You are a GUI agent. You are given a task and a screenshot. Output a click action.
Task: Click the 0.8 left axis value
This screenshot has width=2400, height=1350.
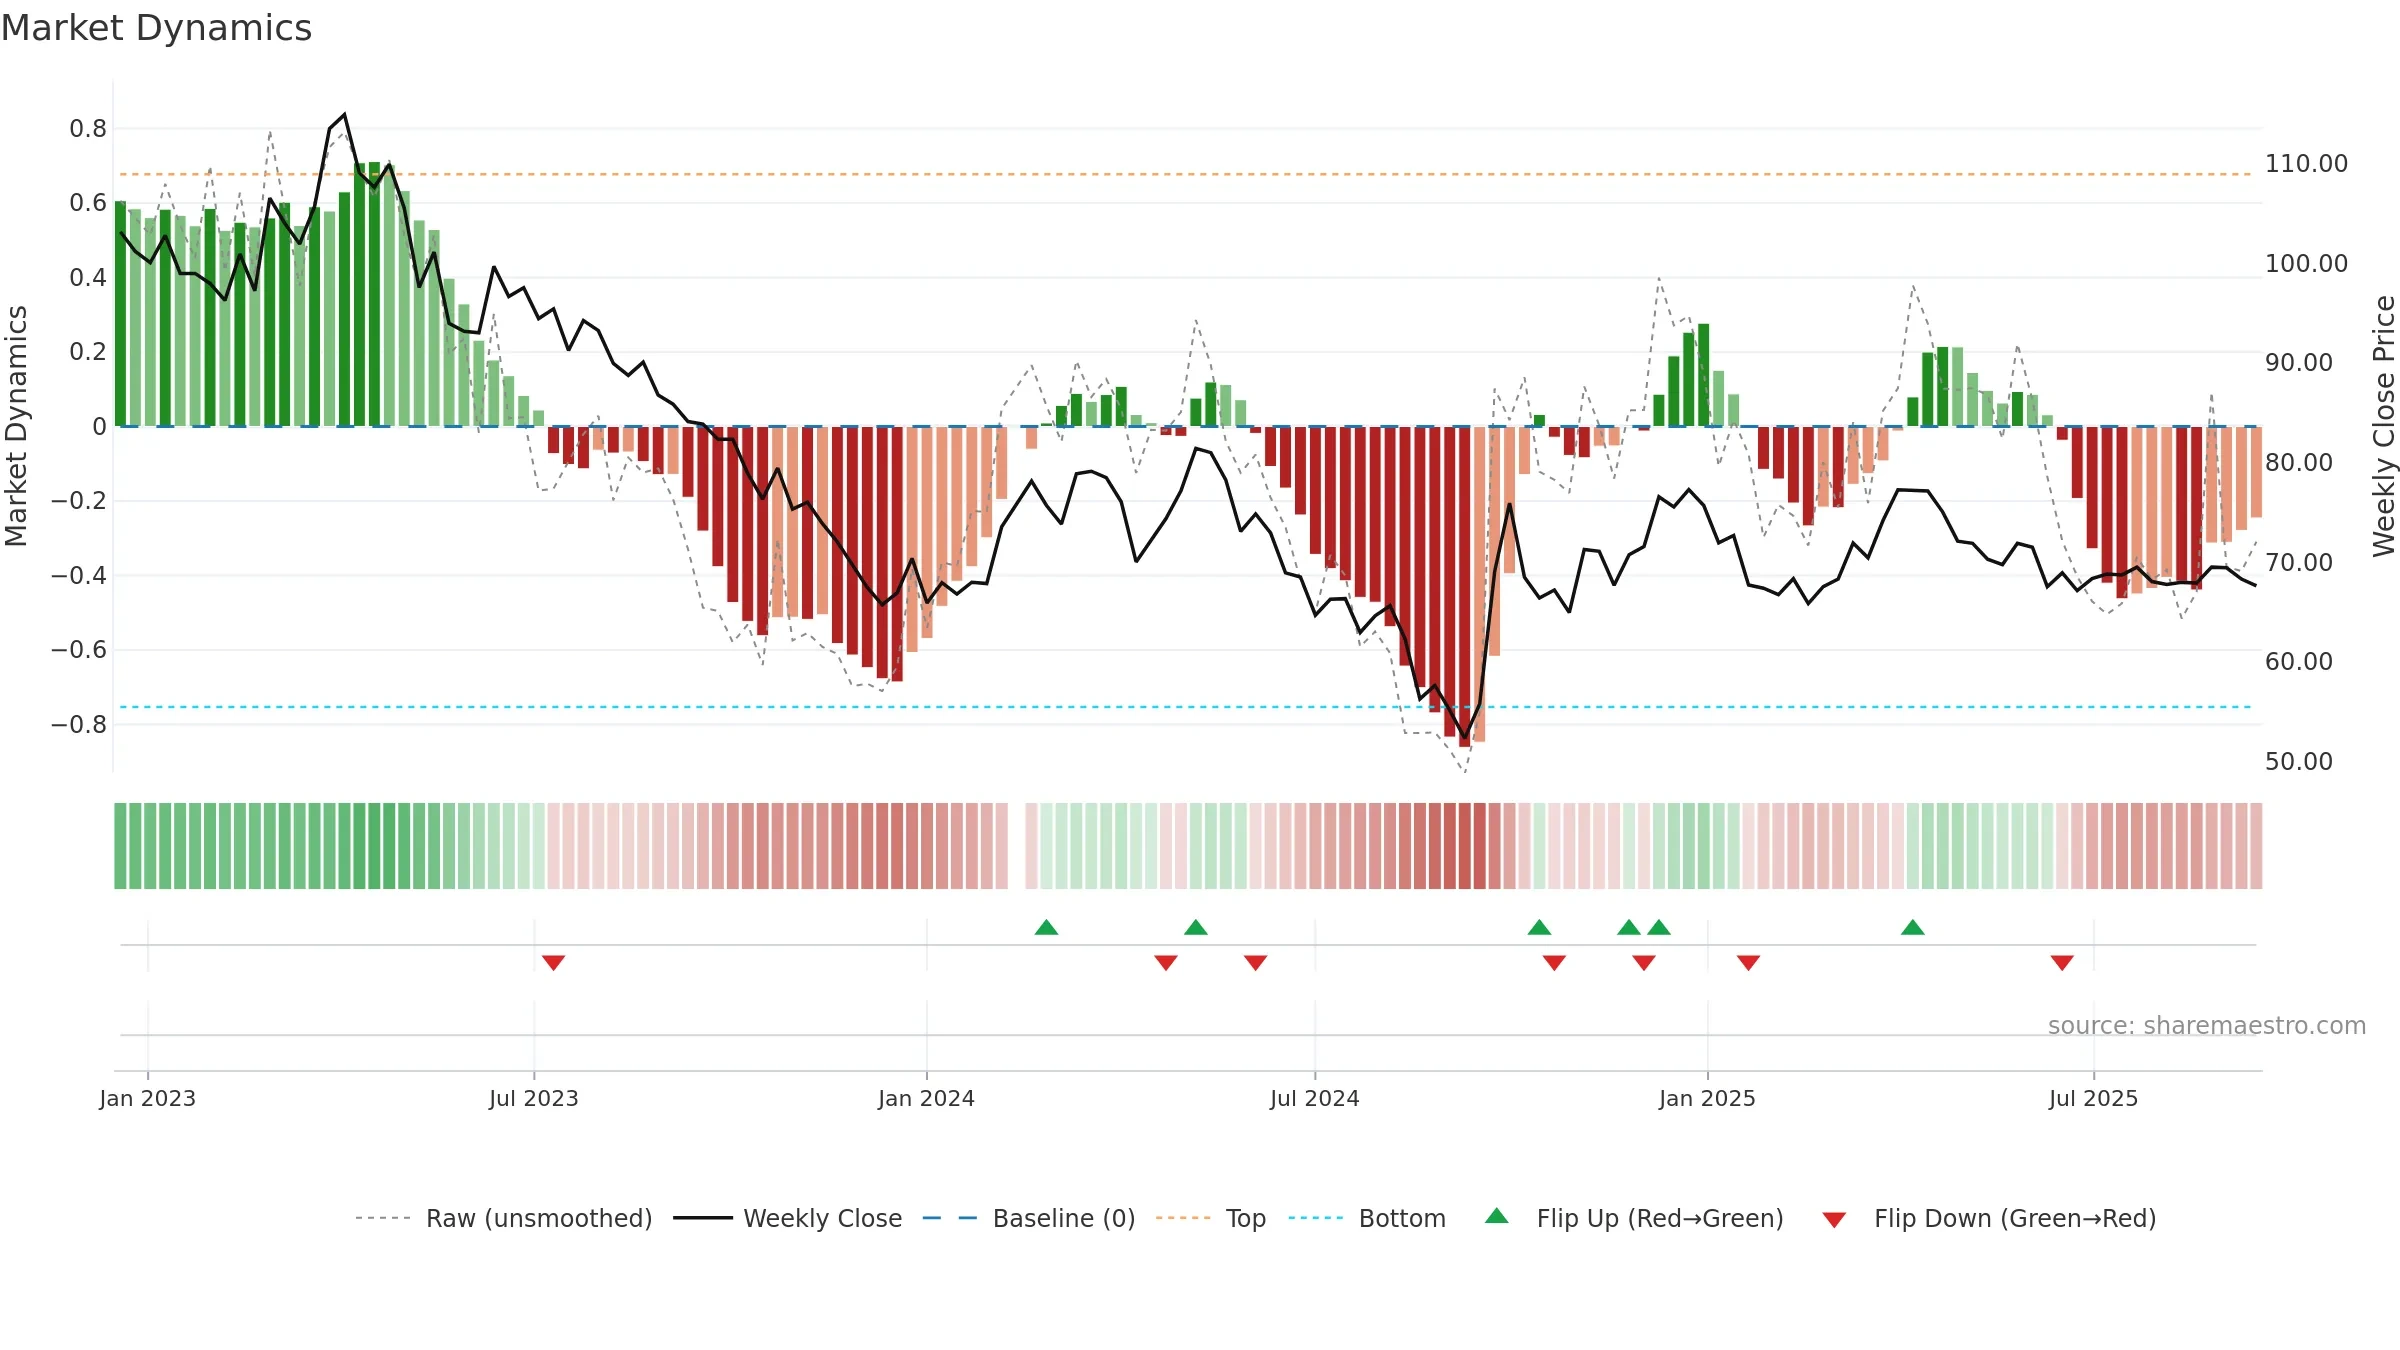point(88,128)
